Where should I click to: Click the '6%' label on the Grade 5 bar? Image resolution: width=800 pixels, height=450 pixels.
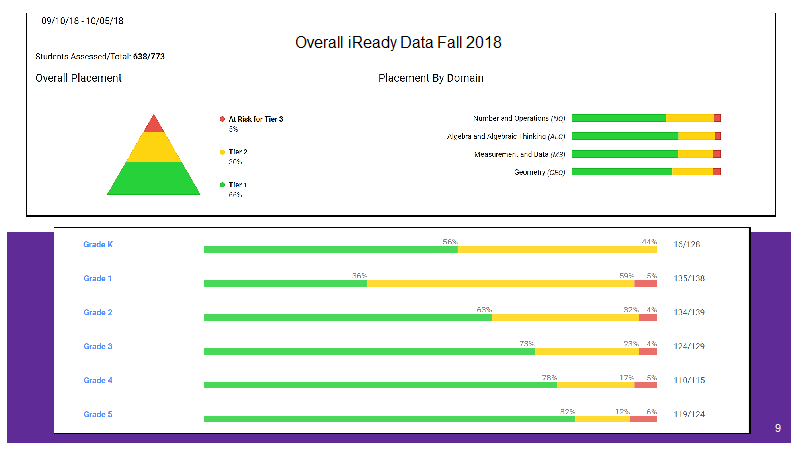(652, 411)
